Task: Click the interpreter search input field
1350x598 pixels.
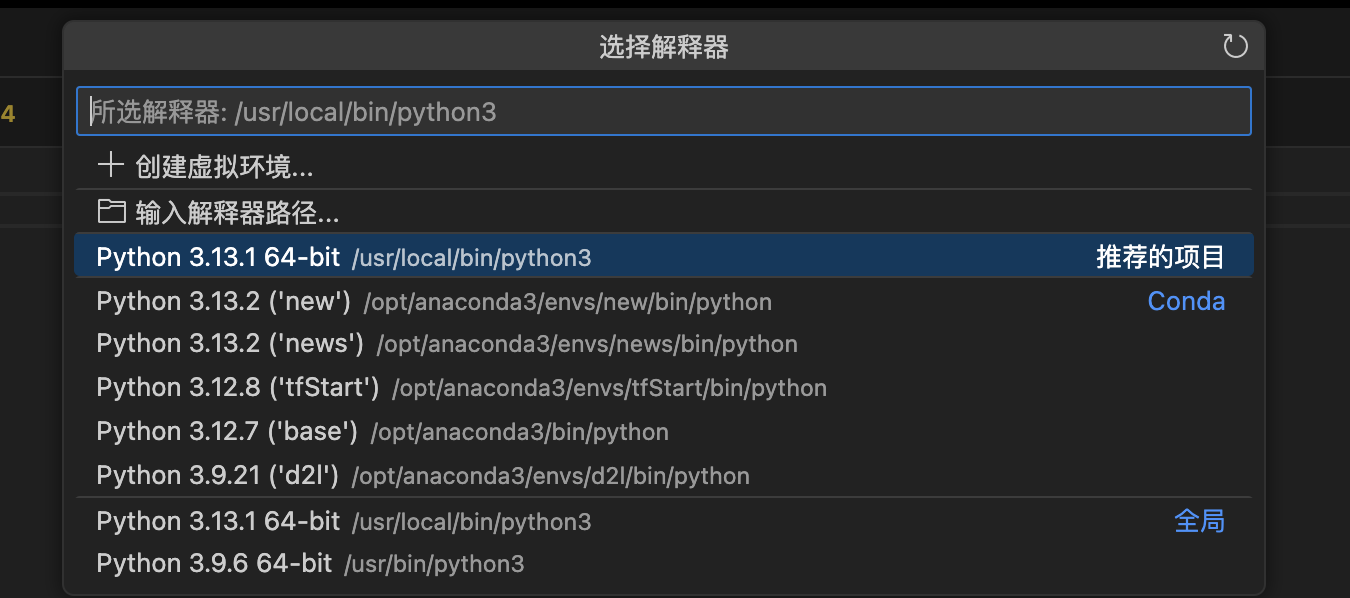Action: 663,111
